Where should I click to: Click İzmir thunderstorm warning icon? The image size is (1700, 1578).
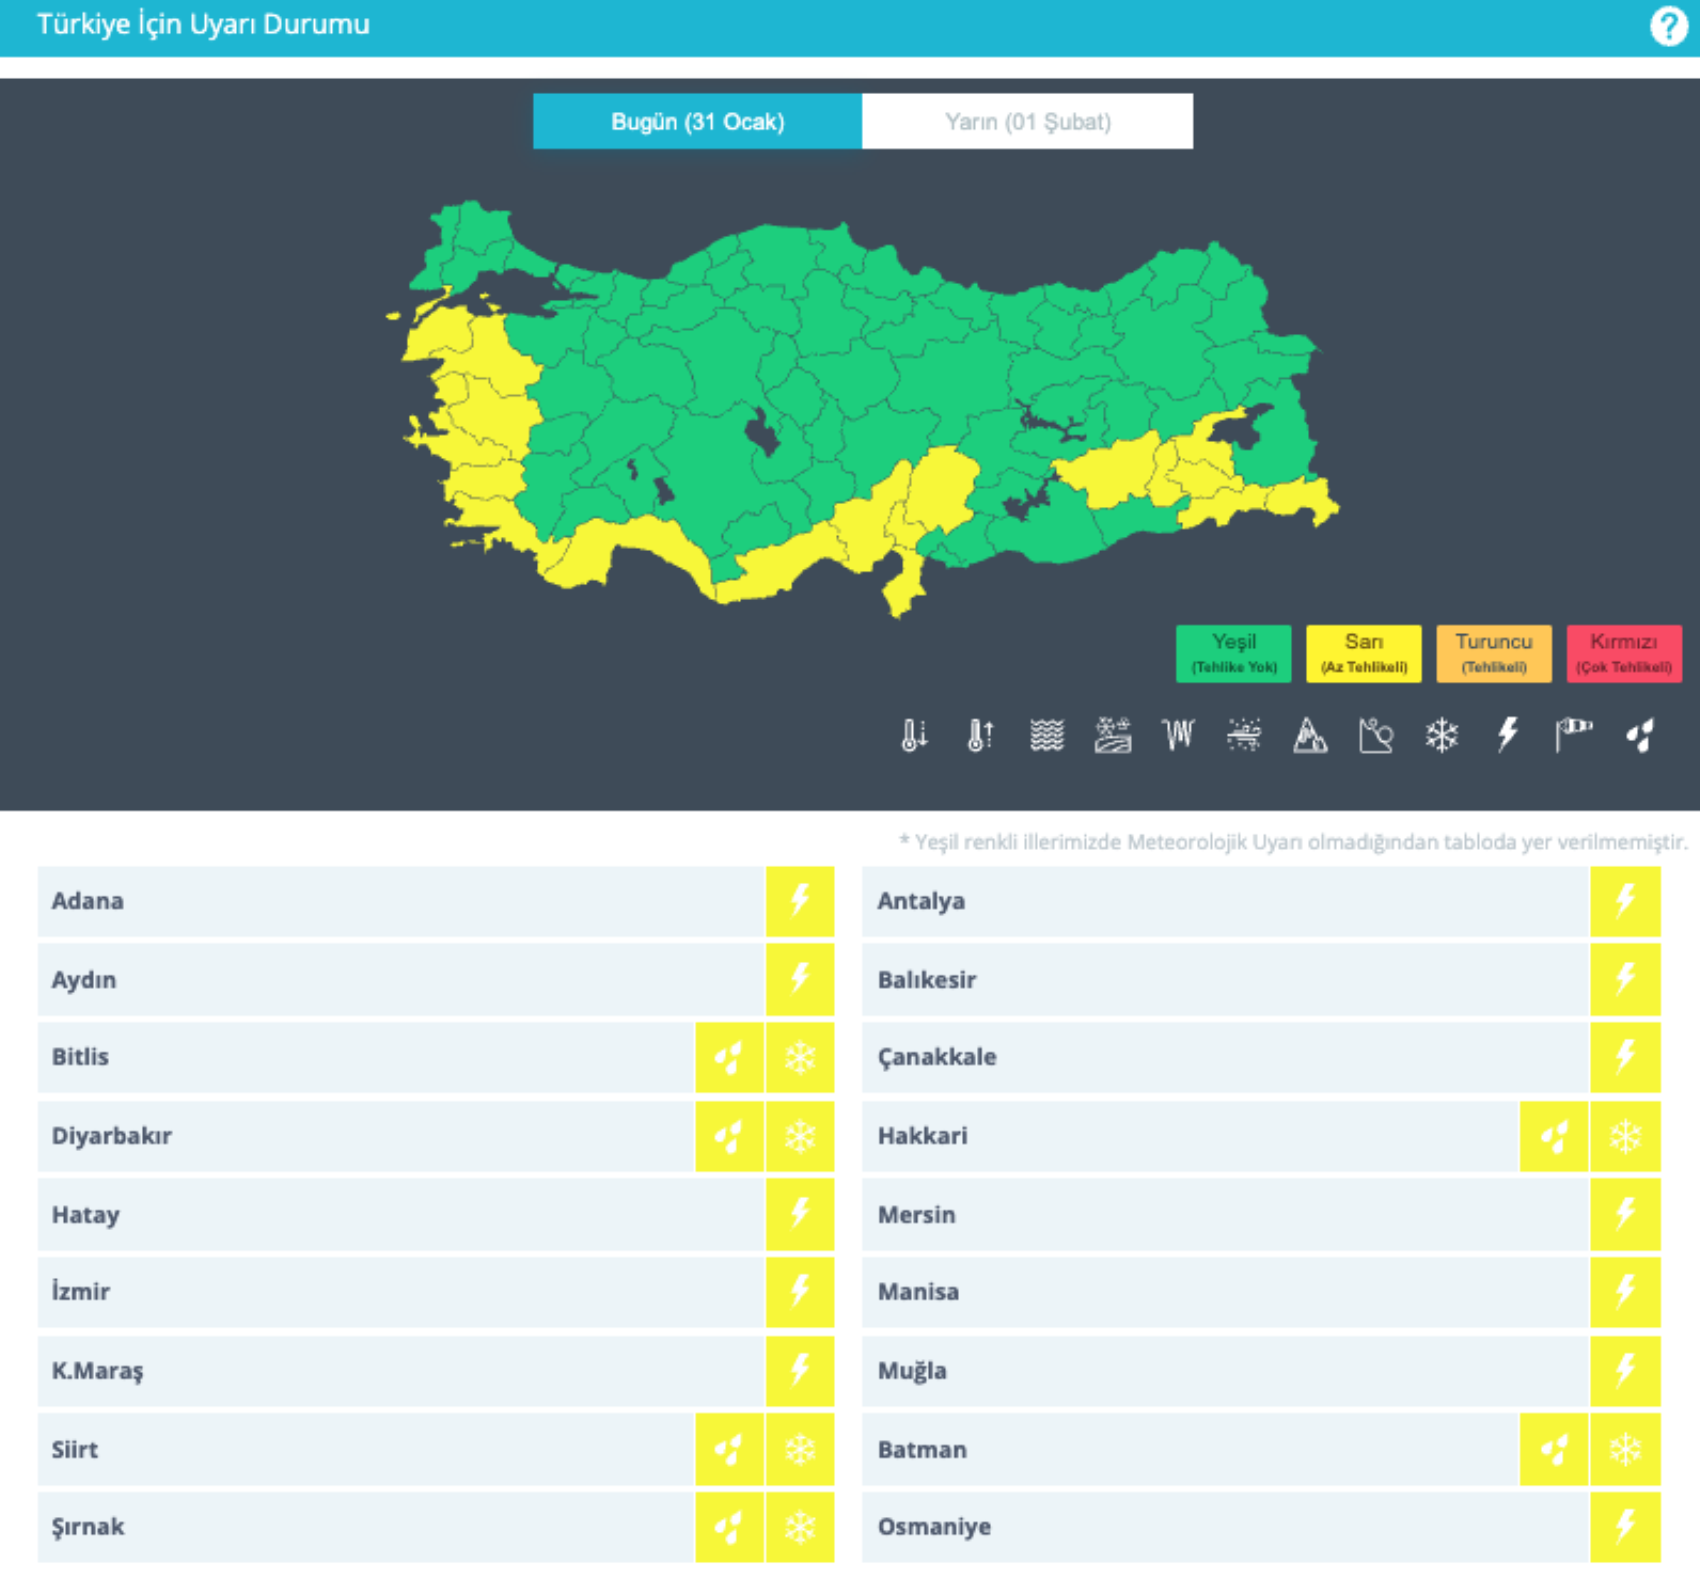click(800, 1292)
